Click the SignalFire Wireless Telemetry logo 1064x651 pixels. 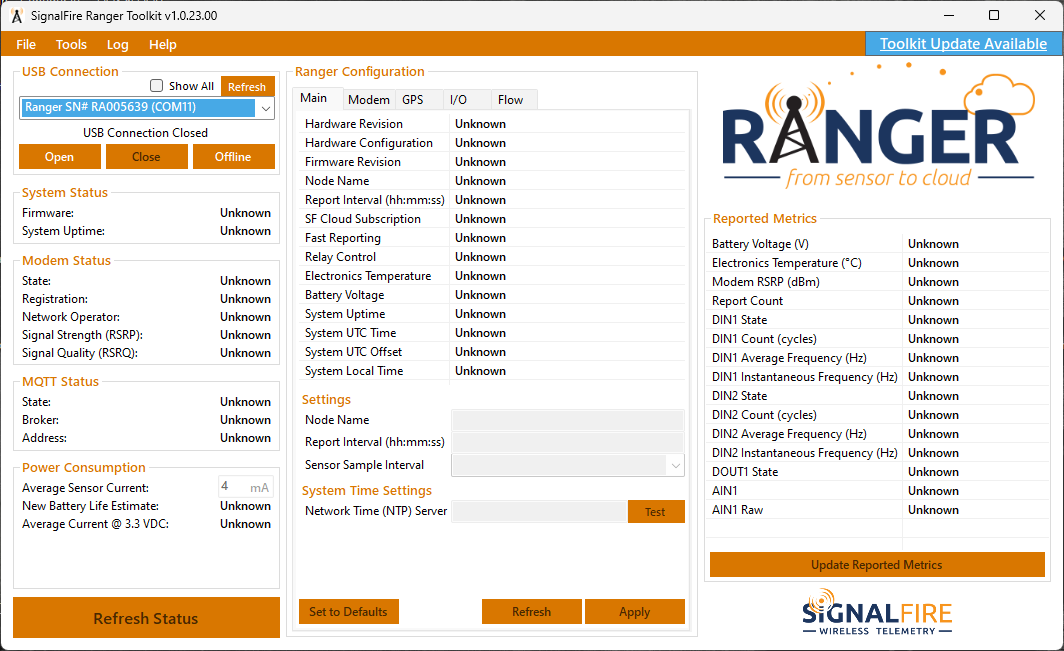tap(877, 611)
